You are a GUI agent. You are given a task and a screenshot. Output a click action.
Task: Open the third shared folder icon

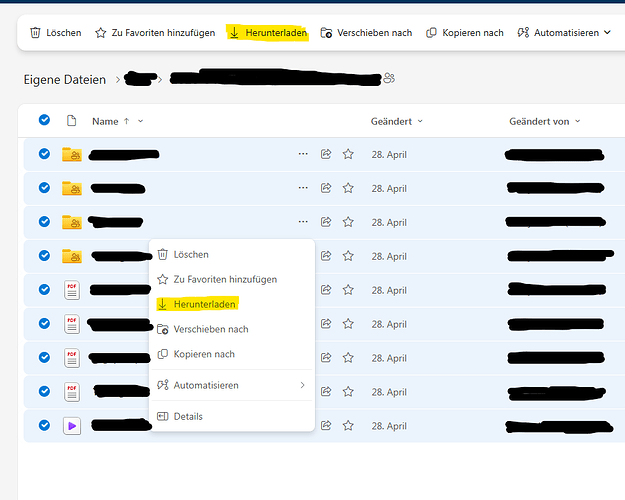72,222
